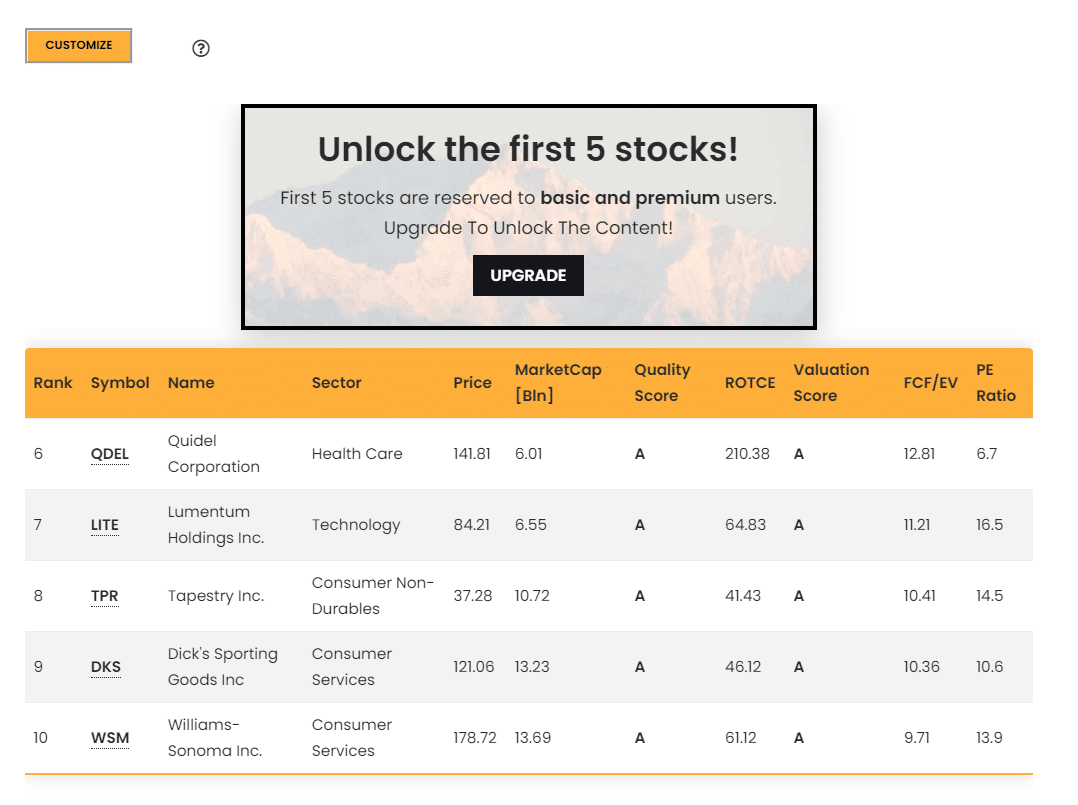
Task: Open the QDEL stock symbol link
Action: coord(110,454)
